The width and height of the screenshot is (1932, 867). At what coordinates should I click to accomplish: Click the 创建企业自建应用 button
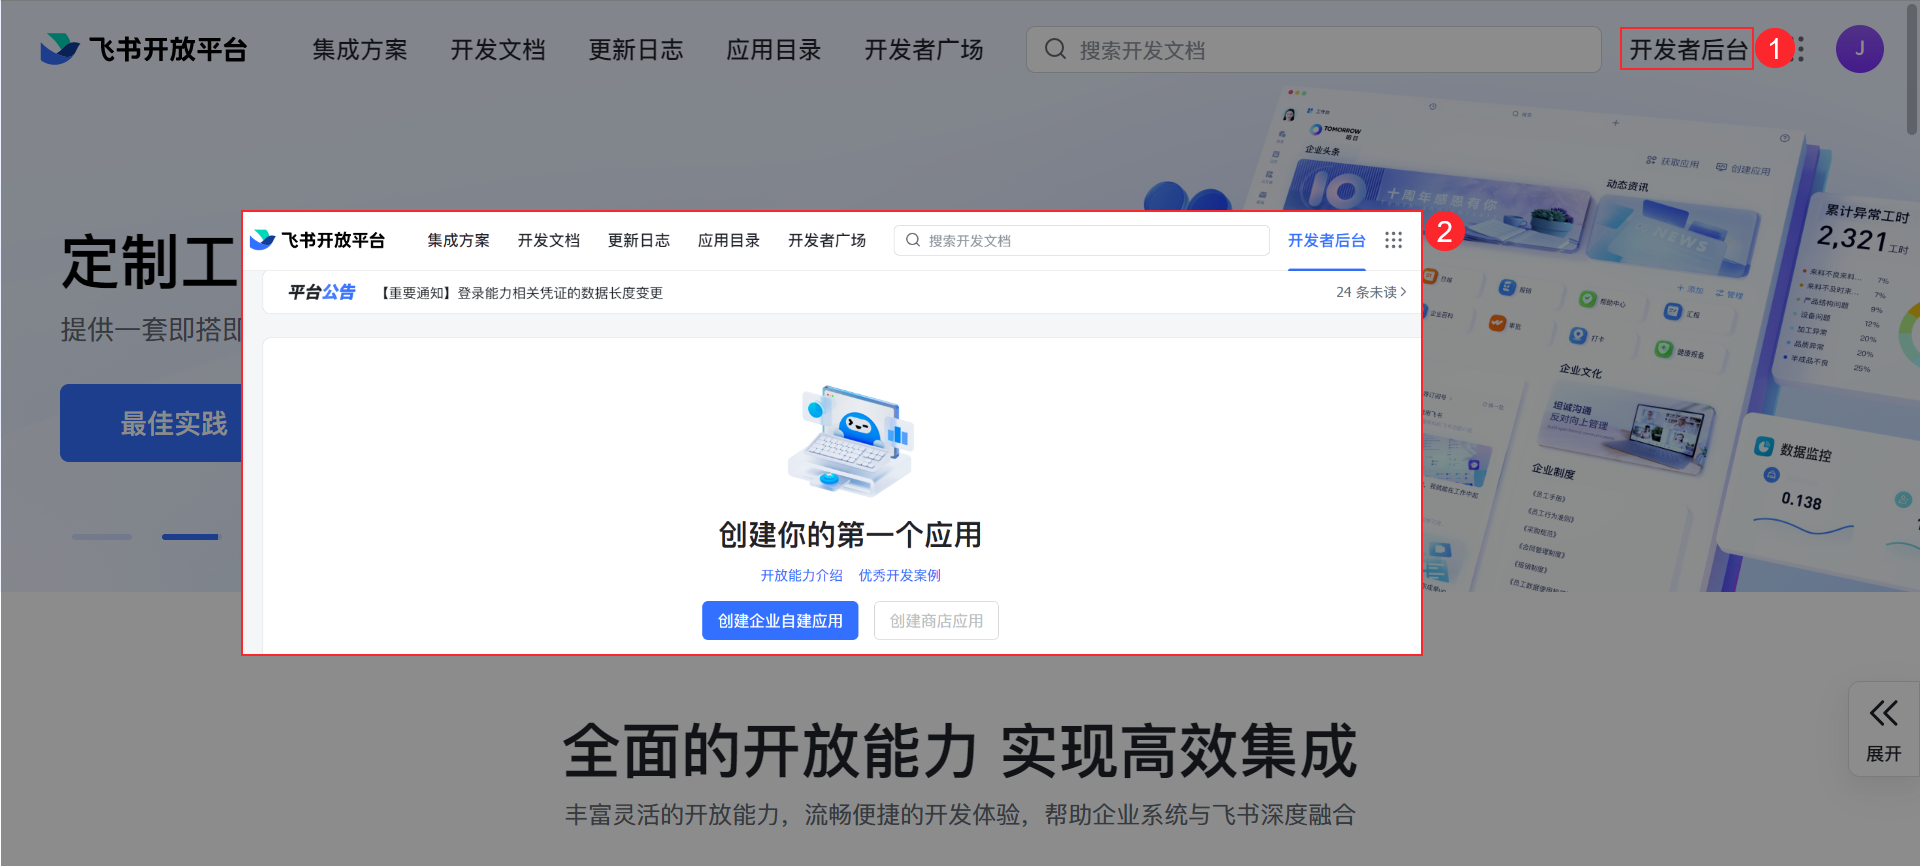(x=780, y=621)
